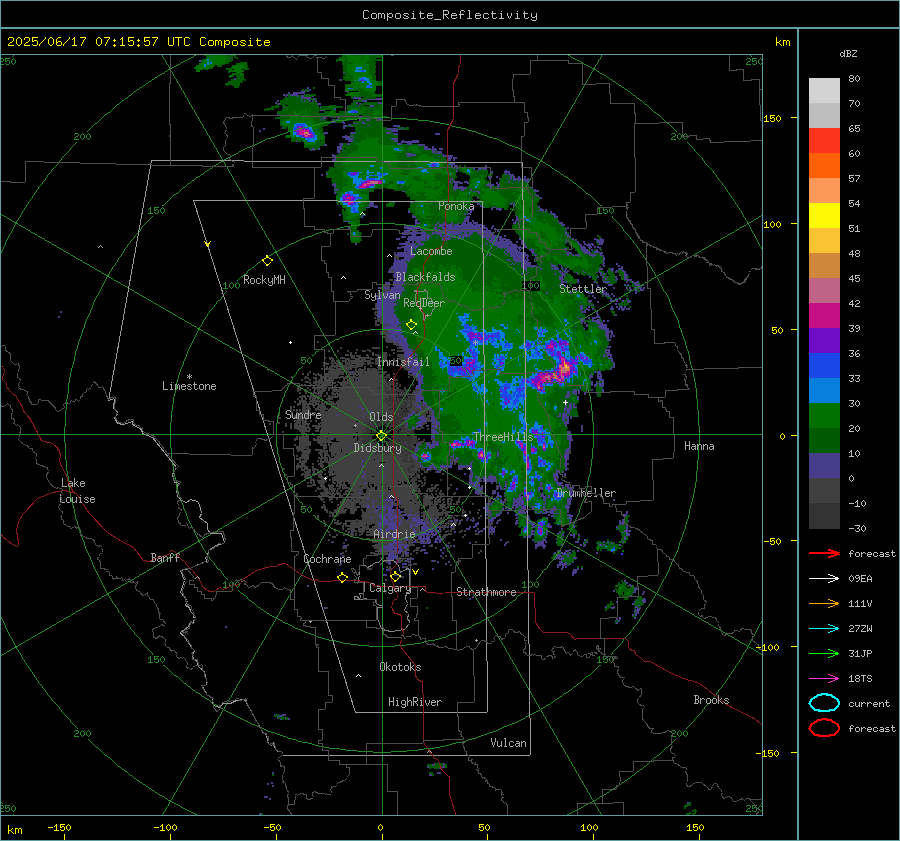This screenshot has height=841, width=900.
Task: Click the Banff label
Action: tap(165, 558)
